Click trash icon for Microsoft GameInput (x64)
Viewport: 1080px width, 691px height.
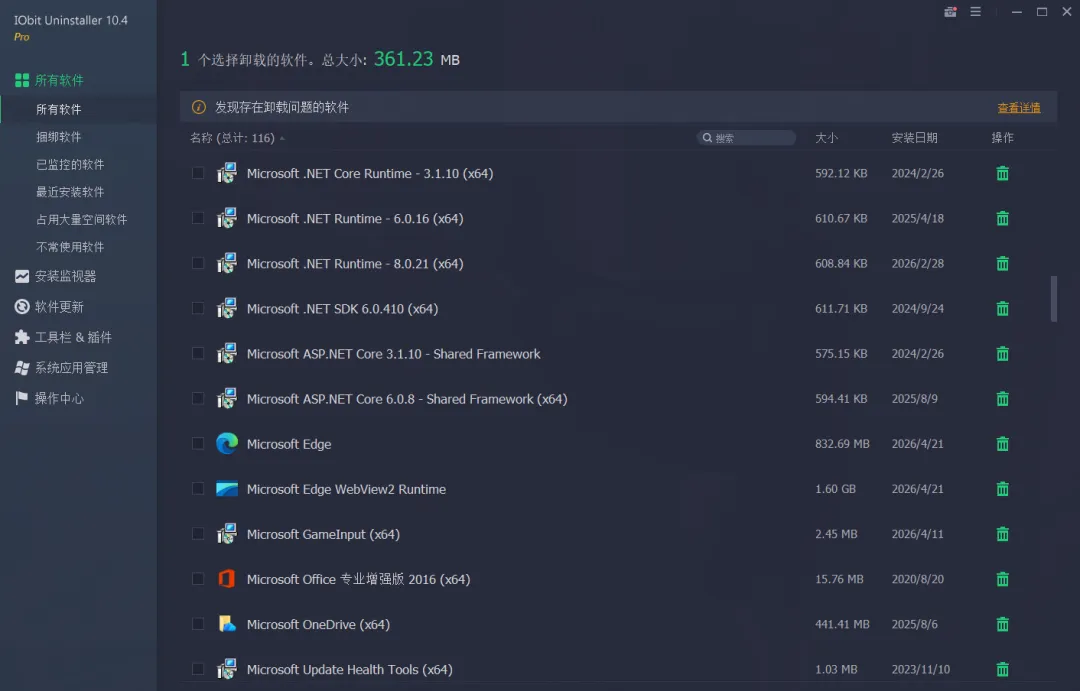[x=1002, y=535]
